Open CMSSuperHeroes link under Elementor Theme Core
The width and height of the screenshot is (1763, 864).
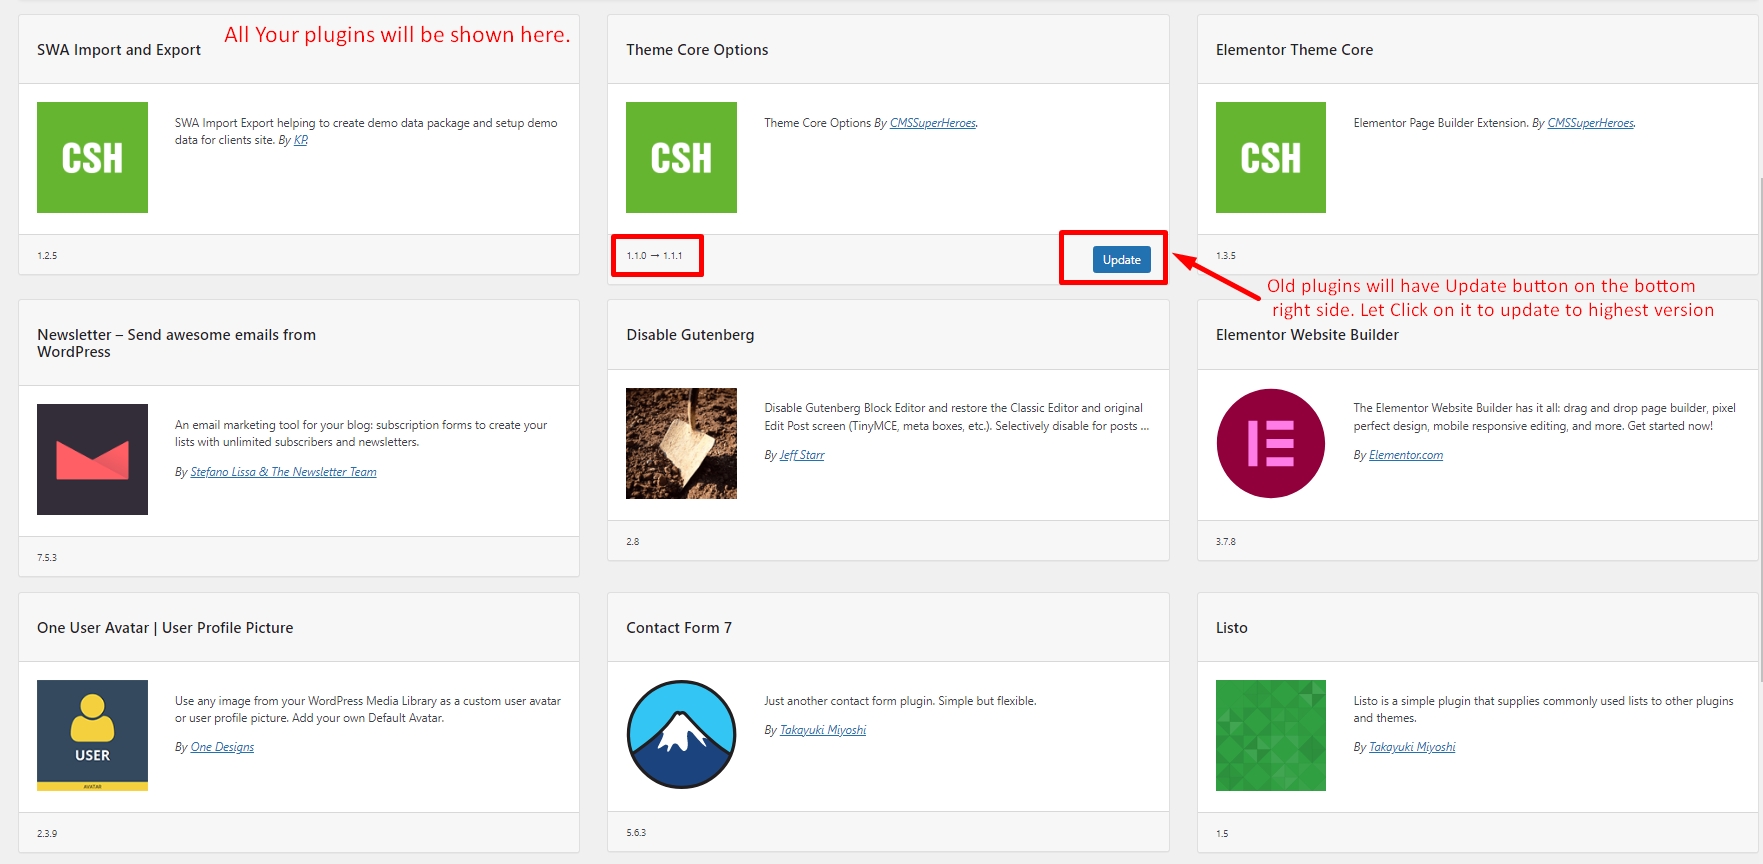[x=1590, y=123]
